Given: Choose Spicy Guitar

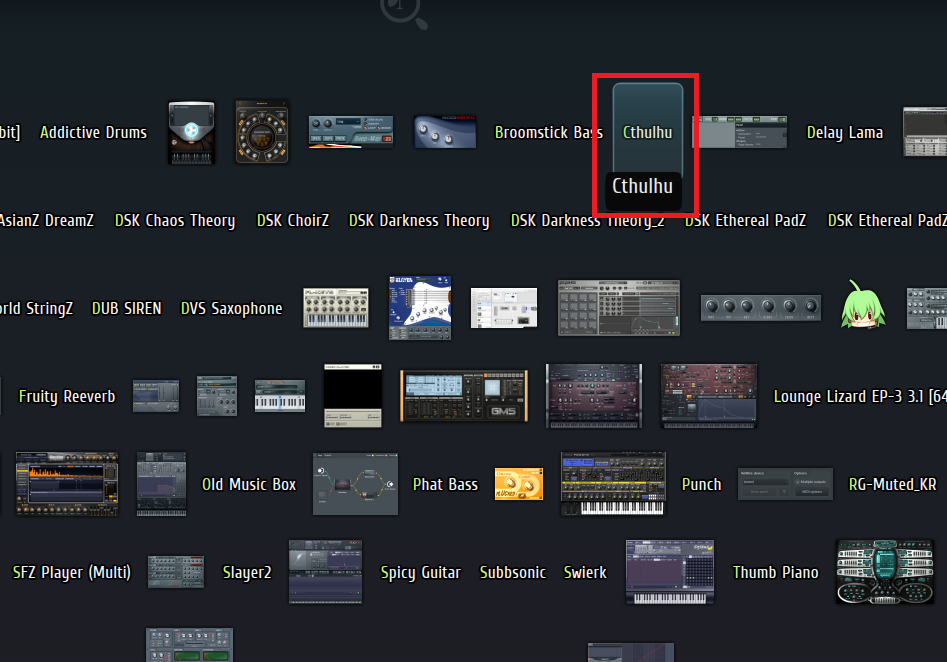Looking at the screenshot, I should [420, 572].
